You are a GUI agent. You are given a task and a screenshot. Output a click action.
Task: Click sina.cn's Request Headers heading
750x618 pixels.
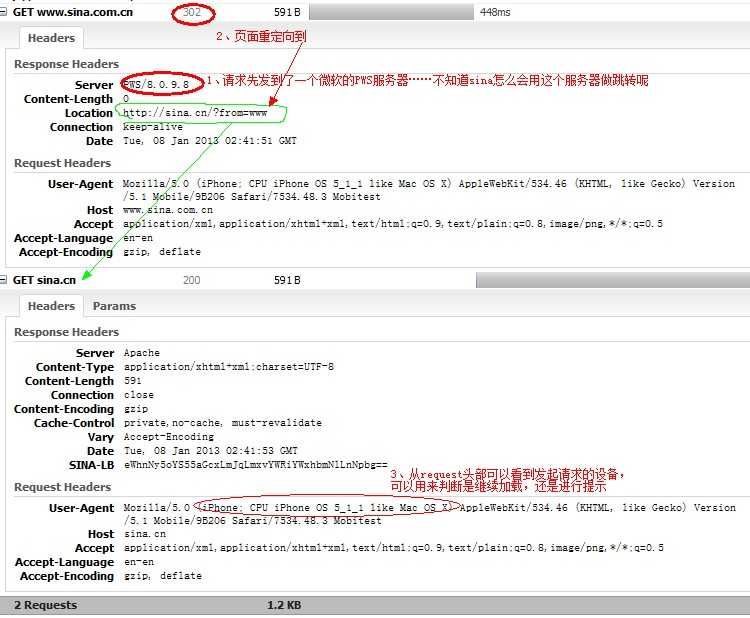point(63,487)
